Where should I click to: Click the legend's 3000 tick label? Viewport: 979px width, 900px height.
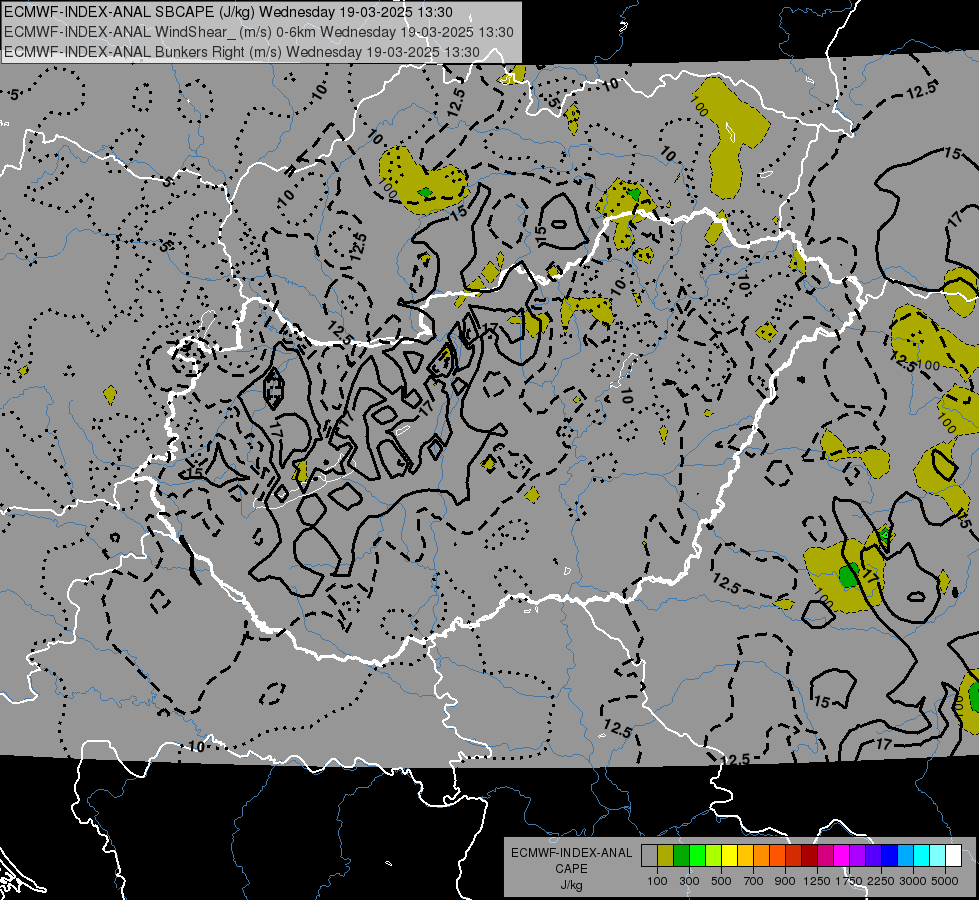point(913,881)
